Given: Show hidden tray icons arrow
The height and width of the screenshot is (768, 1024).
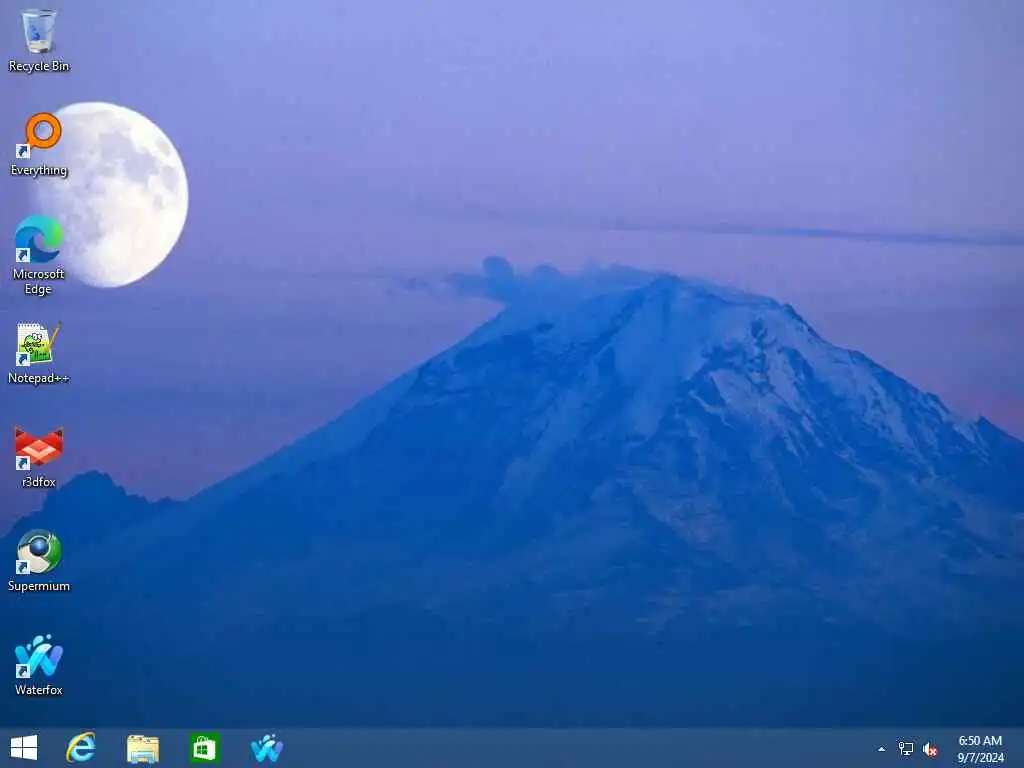Looking at the screenshot, I should tap(882, 749).
